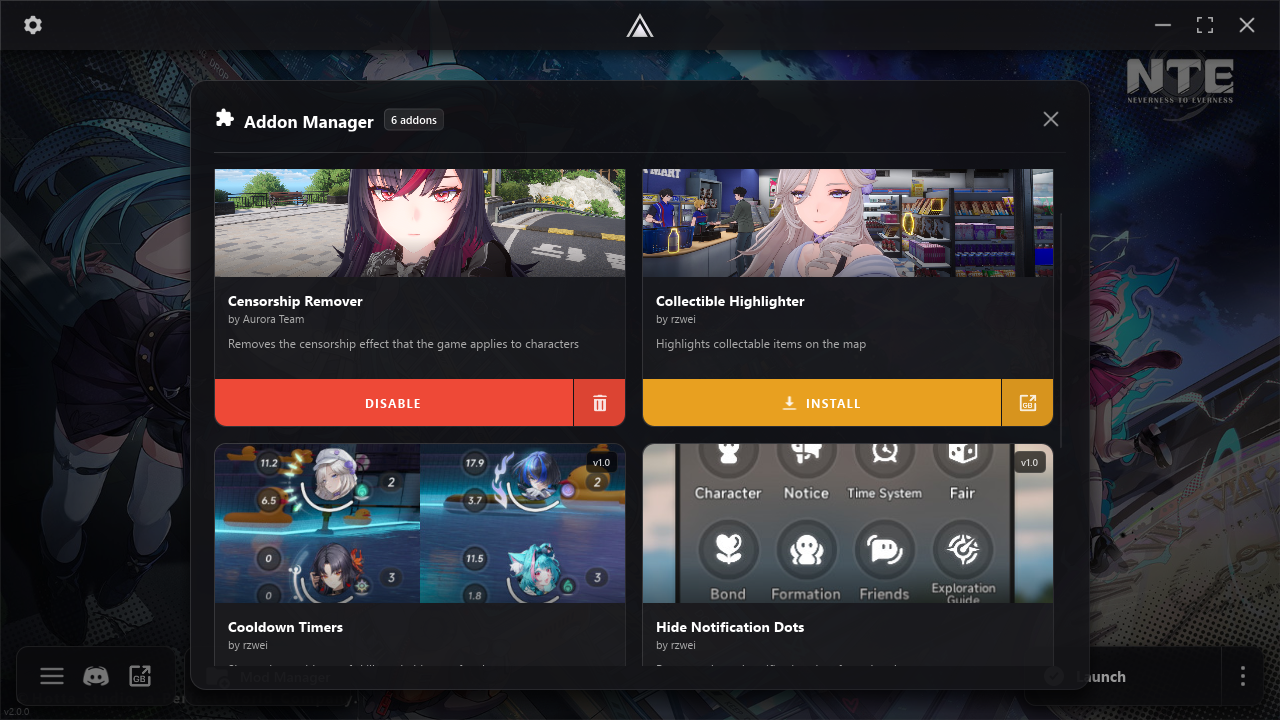The height and width of the screenshot is (720, 1280).
Task: Close the Addon Manager dialog
Action: [x=1051, y=119]
